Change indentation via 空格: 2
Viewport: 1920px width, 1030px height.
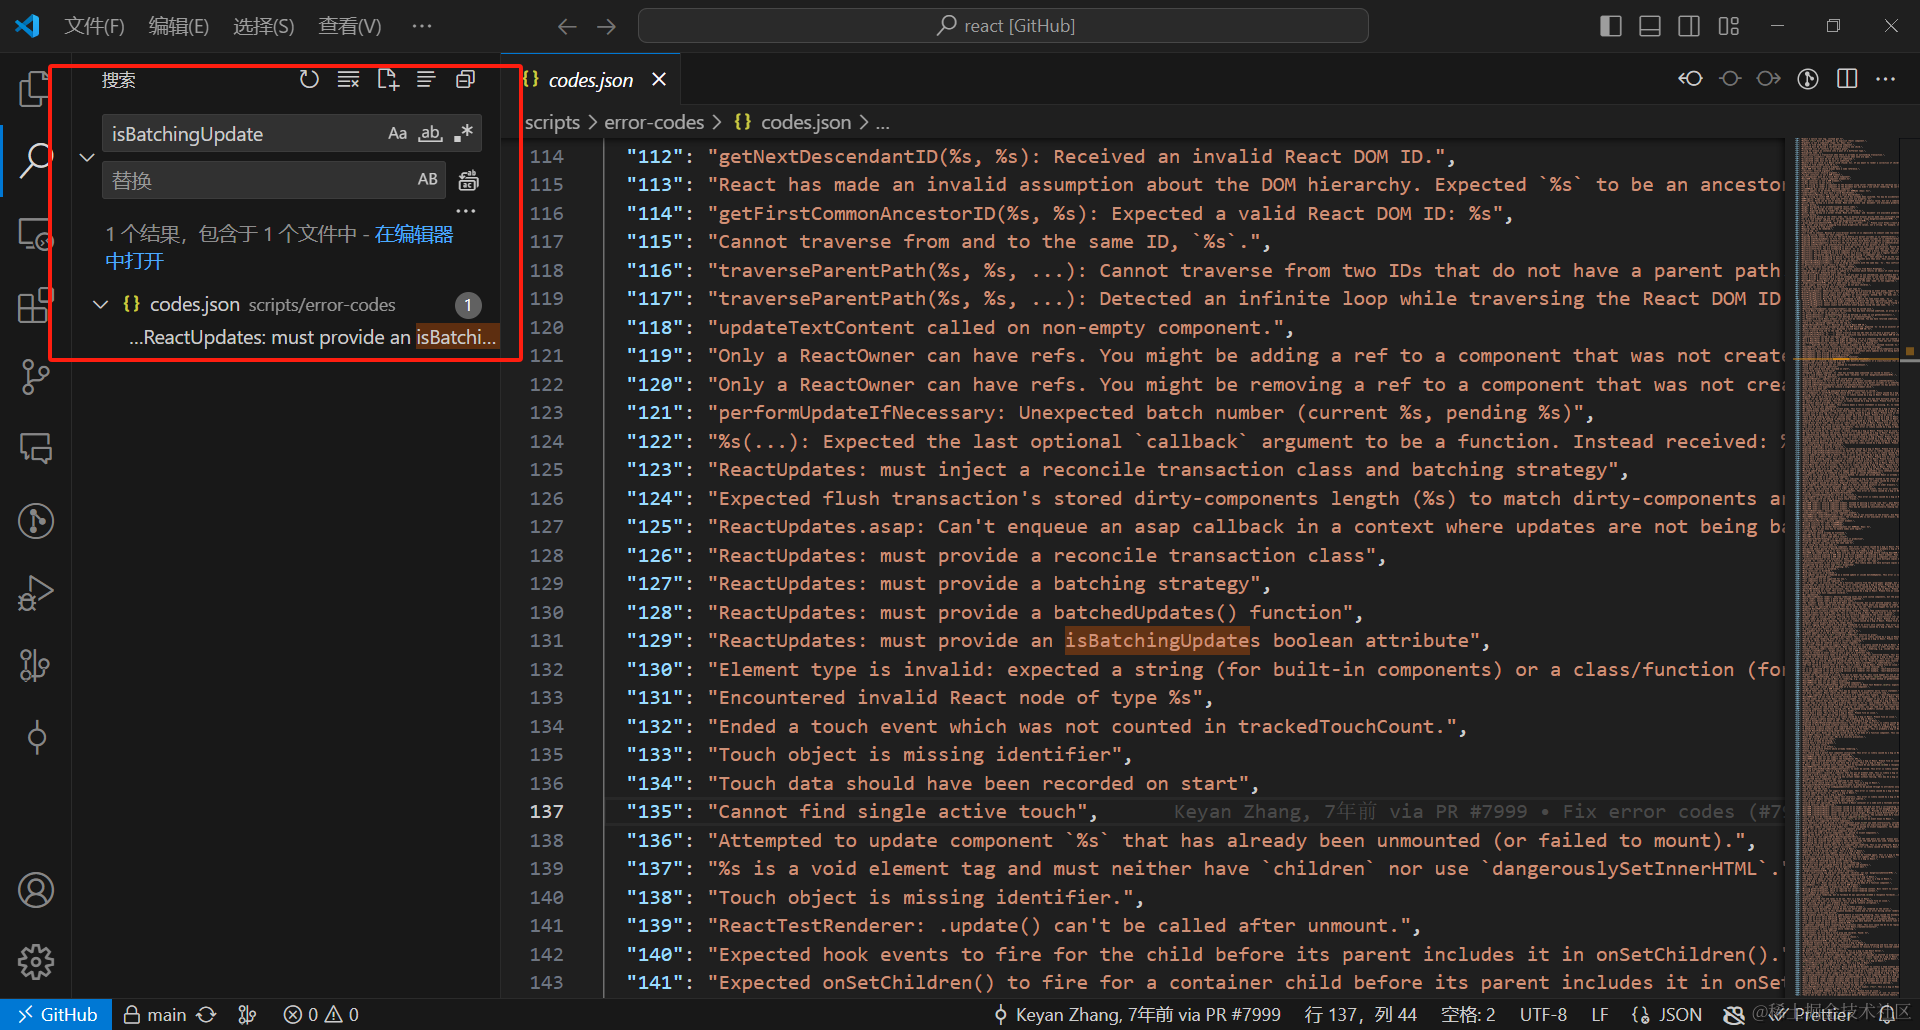pyautogui.click(x=1468, y=1014)
